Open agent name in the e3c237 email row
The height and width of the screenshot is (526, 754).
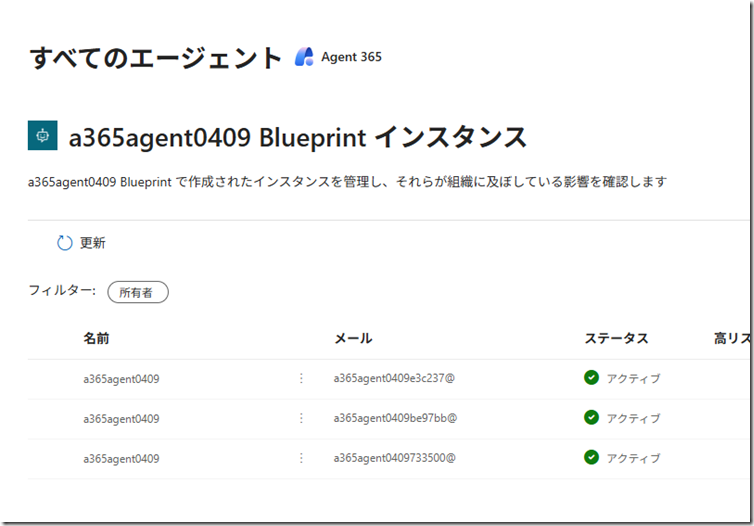coord(121,379)
